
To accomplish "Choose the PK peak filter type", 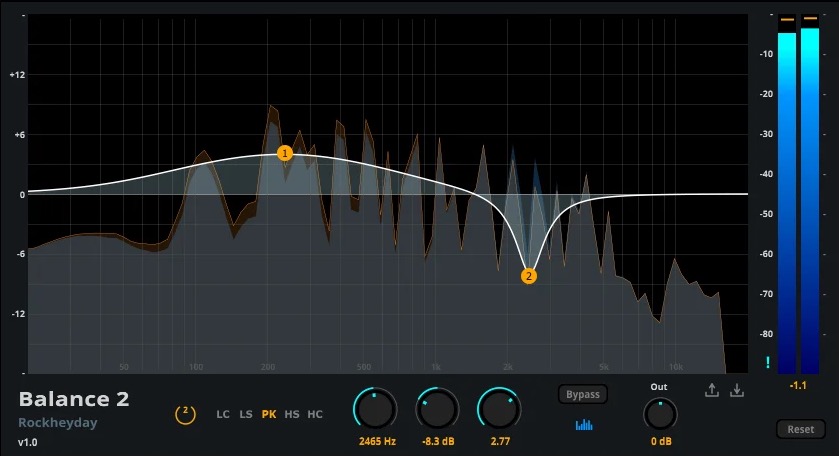I will tap(269, 414).
